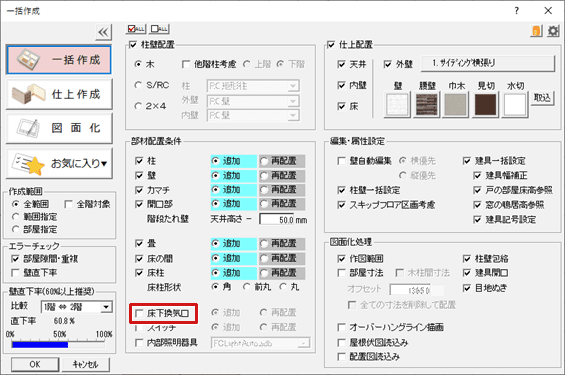
Task: Enable オーバーハングライン描画 checkbox
Action: click(342, 327)
